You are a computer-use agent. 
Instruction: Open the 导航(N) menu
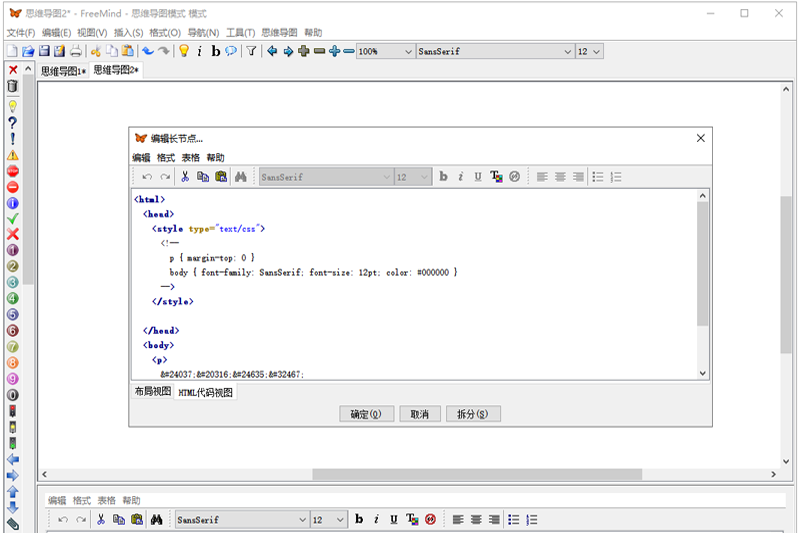click(x=203, y=33)
